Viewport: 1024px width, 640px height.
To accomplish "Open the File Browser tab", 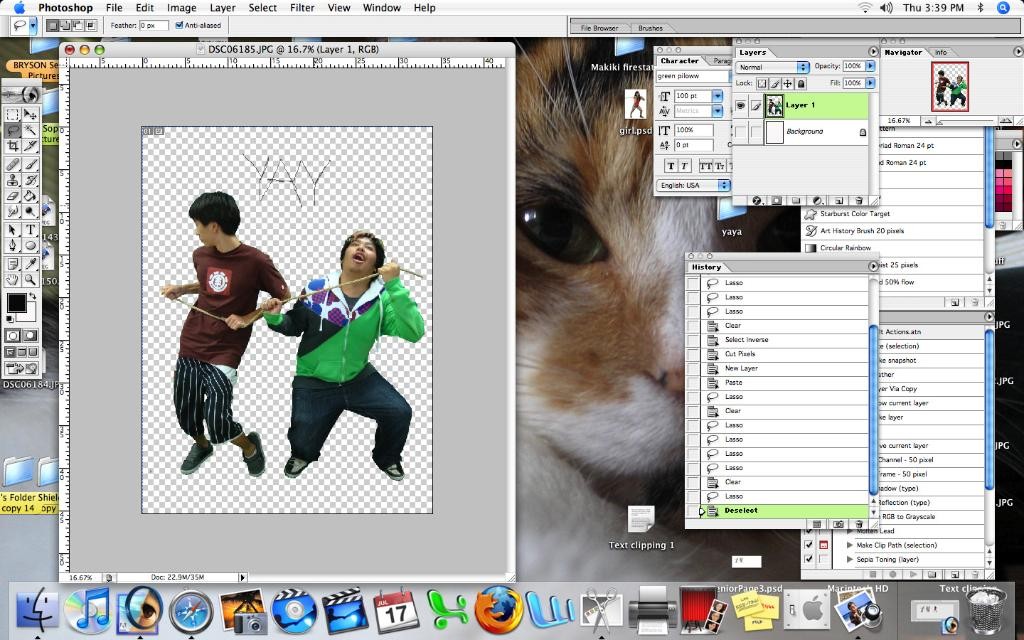I will pos(600,28).
